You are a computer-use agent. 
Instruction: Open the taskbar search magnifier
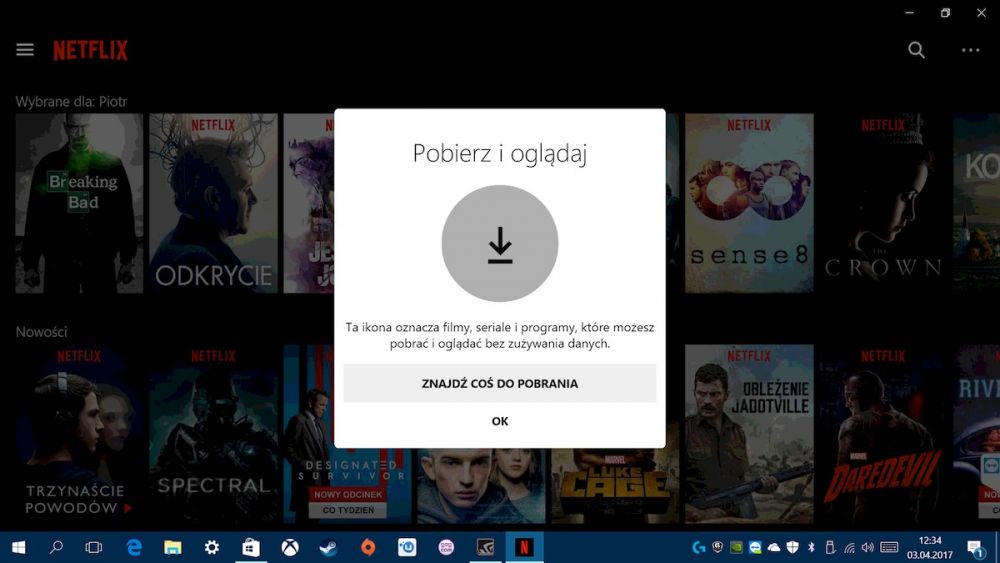56,547
